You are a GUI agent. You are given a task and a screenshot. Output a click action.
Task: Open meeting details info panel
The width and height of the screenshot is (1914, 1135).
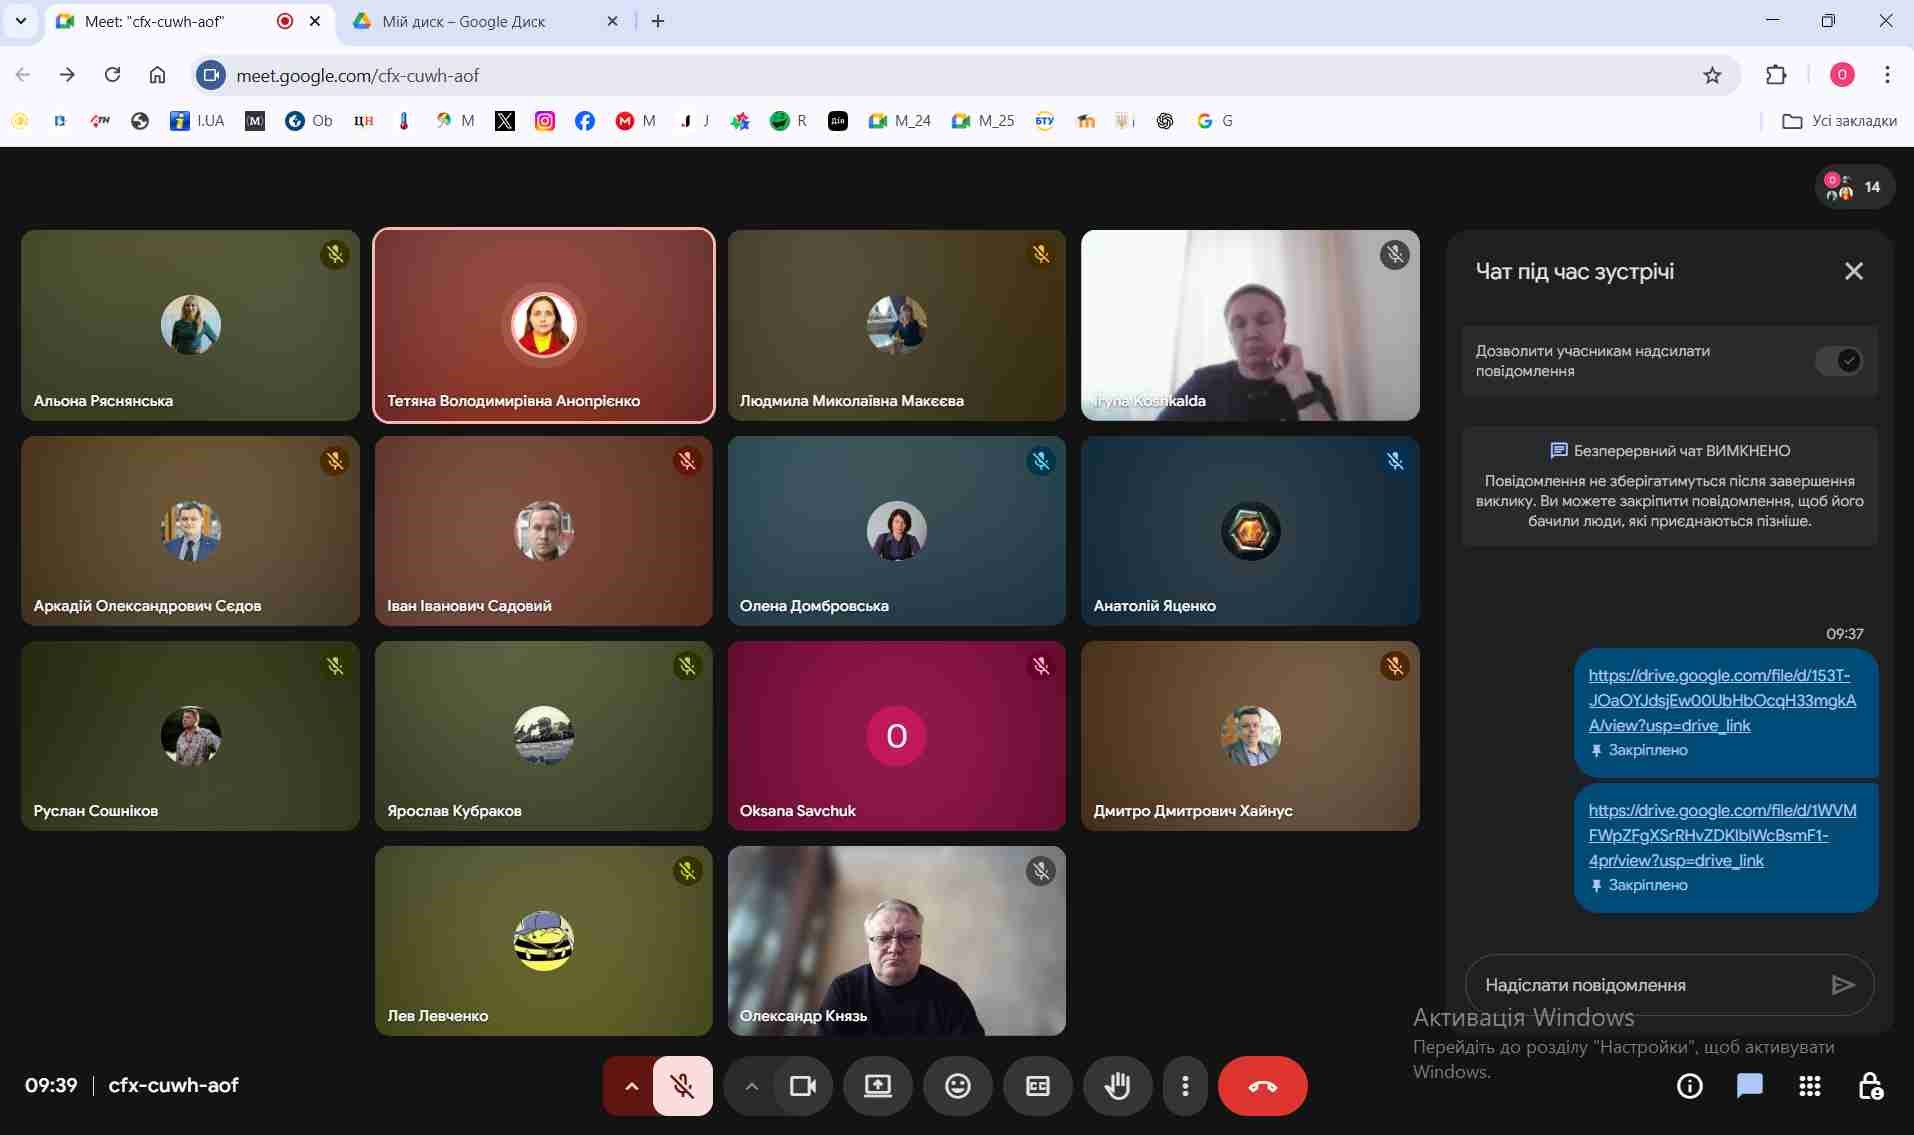[1689, 1086]
